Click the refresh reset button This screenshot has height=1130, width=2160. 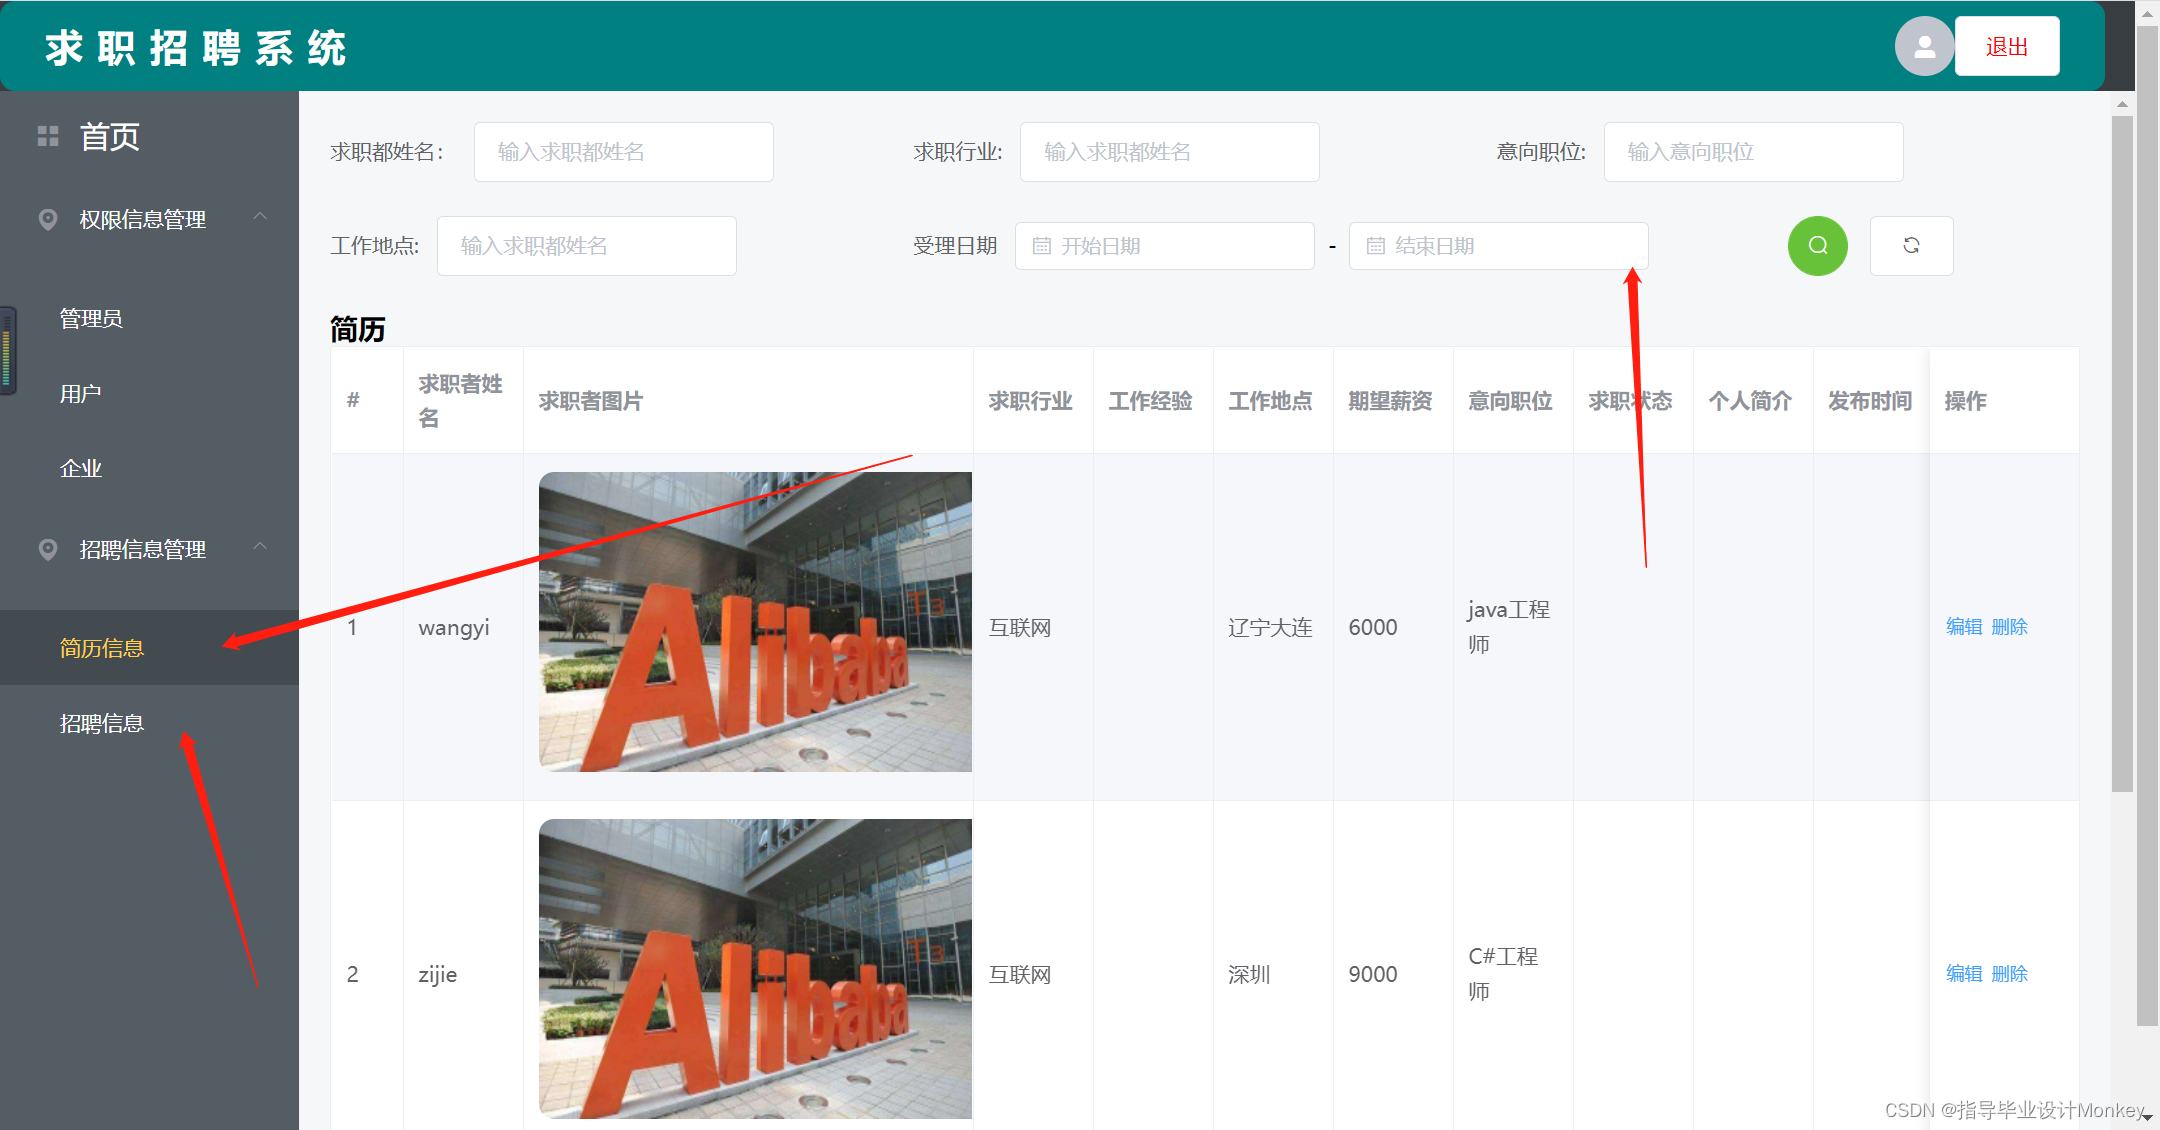pyautogui.click(x=1911, y=246)
